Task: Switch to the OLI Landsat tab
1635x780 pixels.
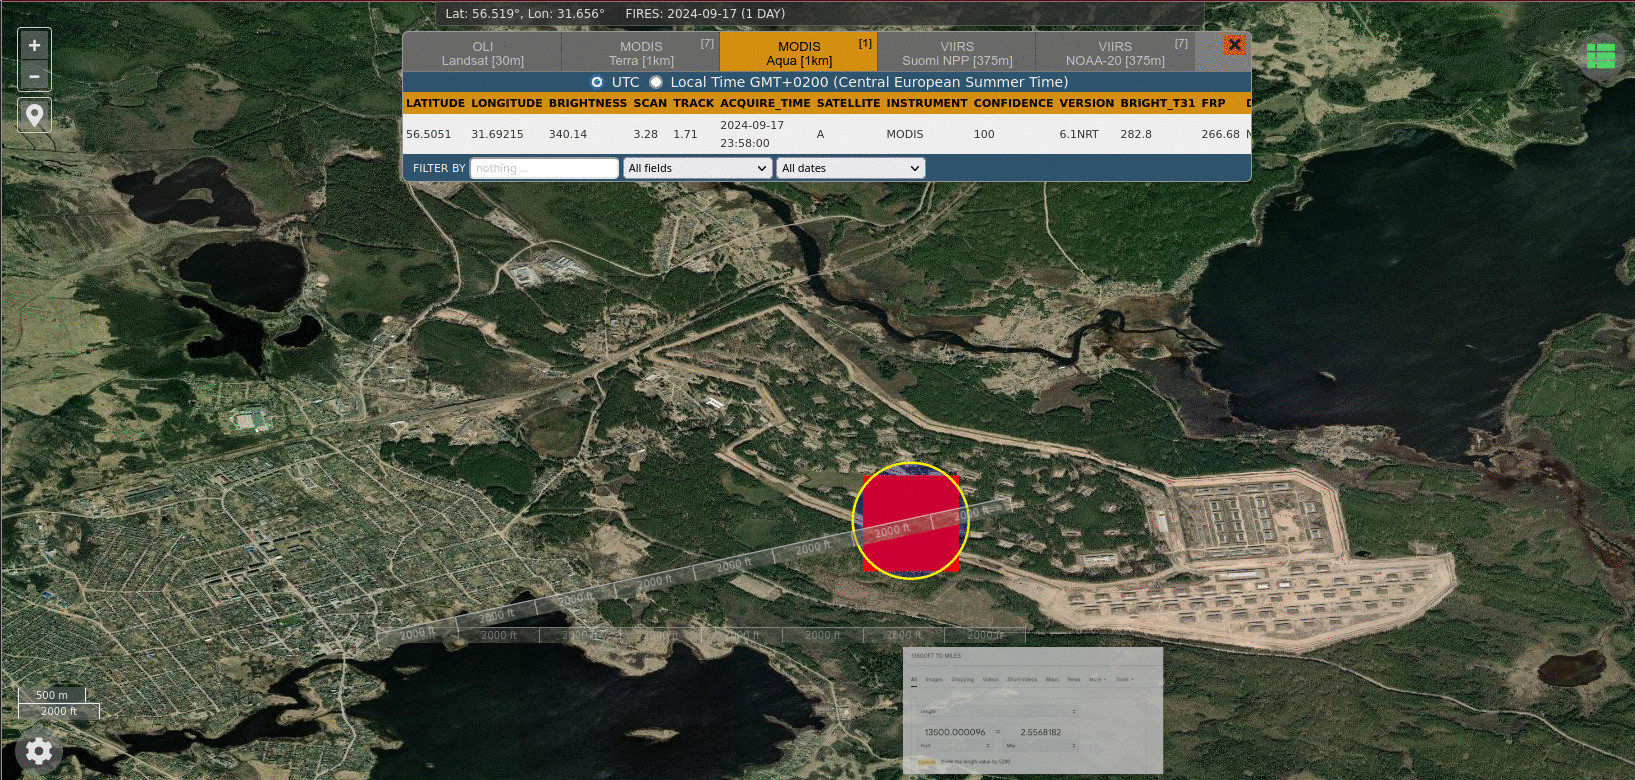Action: click(482, 53)
